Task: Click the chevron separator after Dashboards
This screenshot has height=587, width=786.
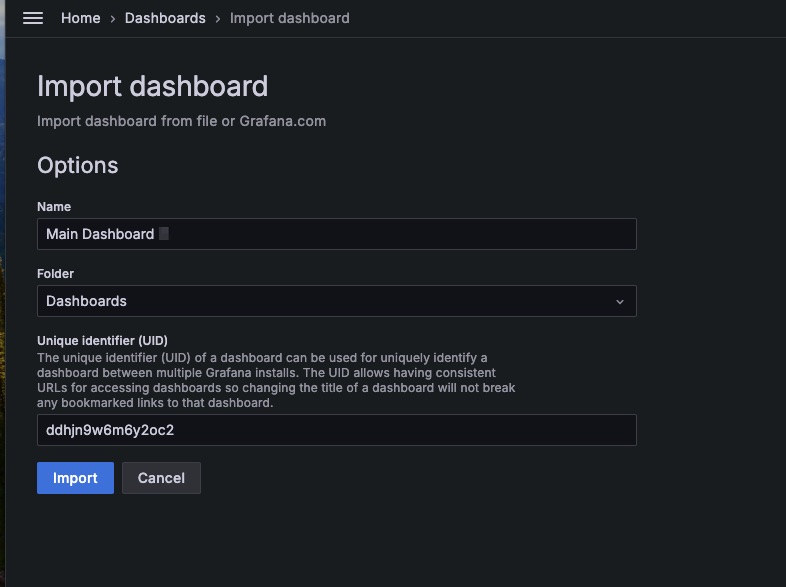Action: pos(218,18)
